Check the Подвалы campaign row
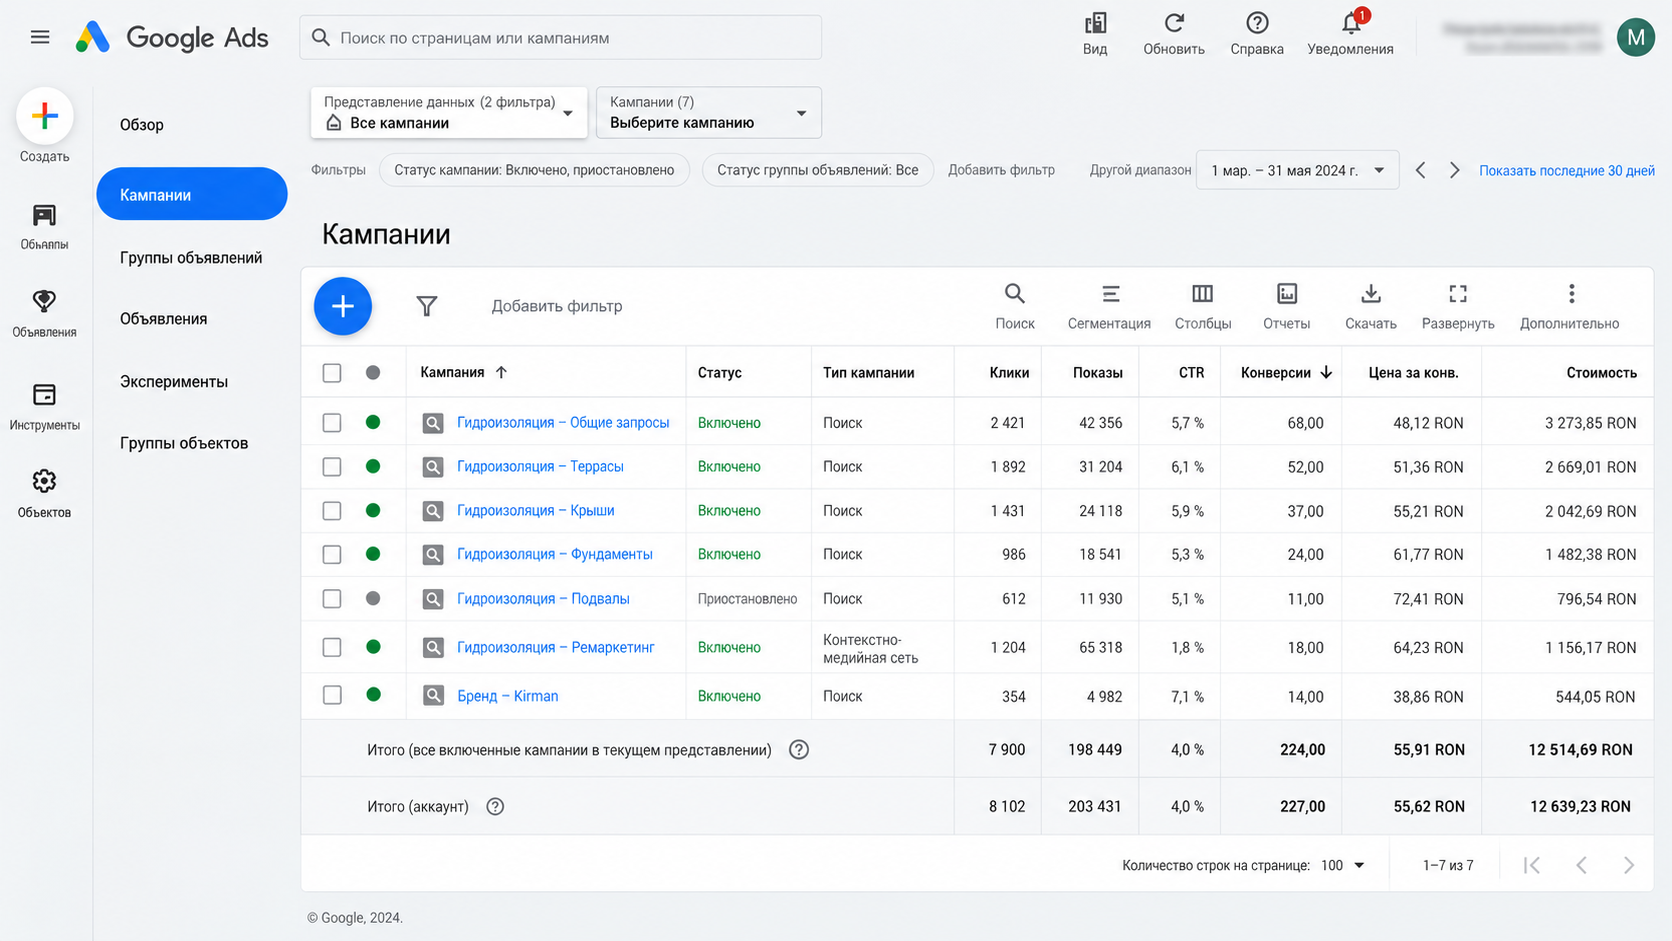1672x941 pixels. point(332,599)
